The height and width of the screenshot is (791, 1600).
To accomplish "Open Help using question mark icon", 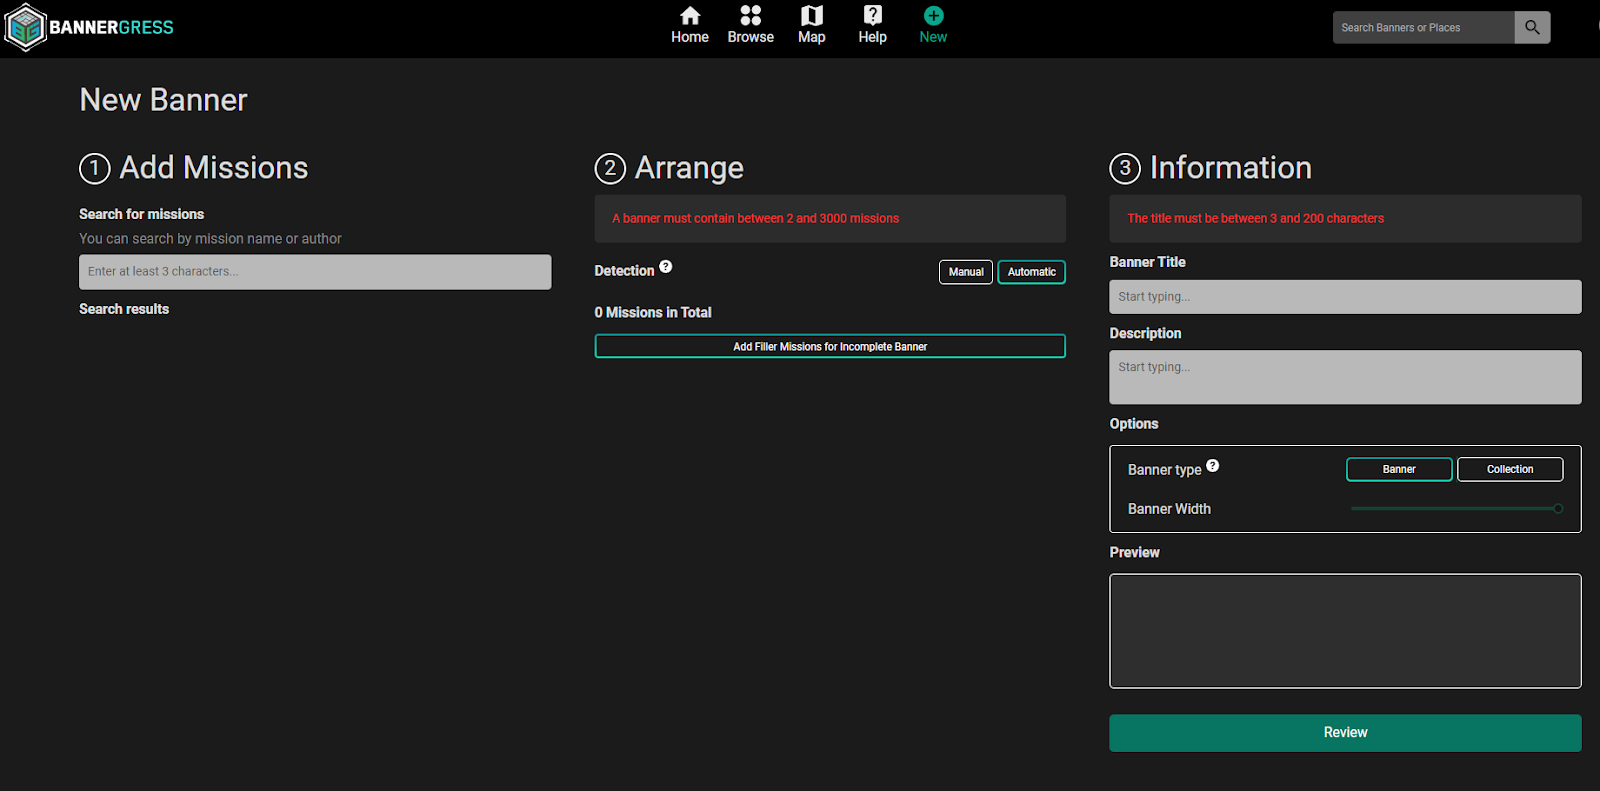I will 872,16.
